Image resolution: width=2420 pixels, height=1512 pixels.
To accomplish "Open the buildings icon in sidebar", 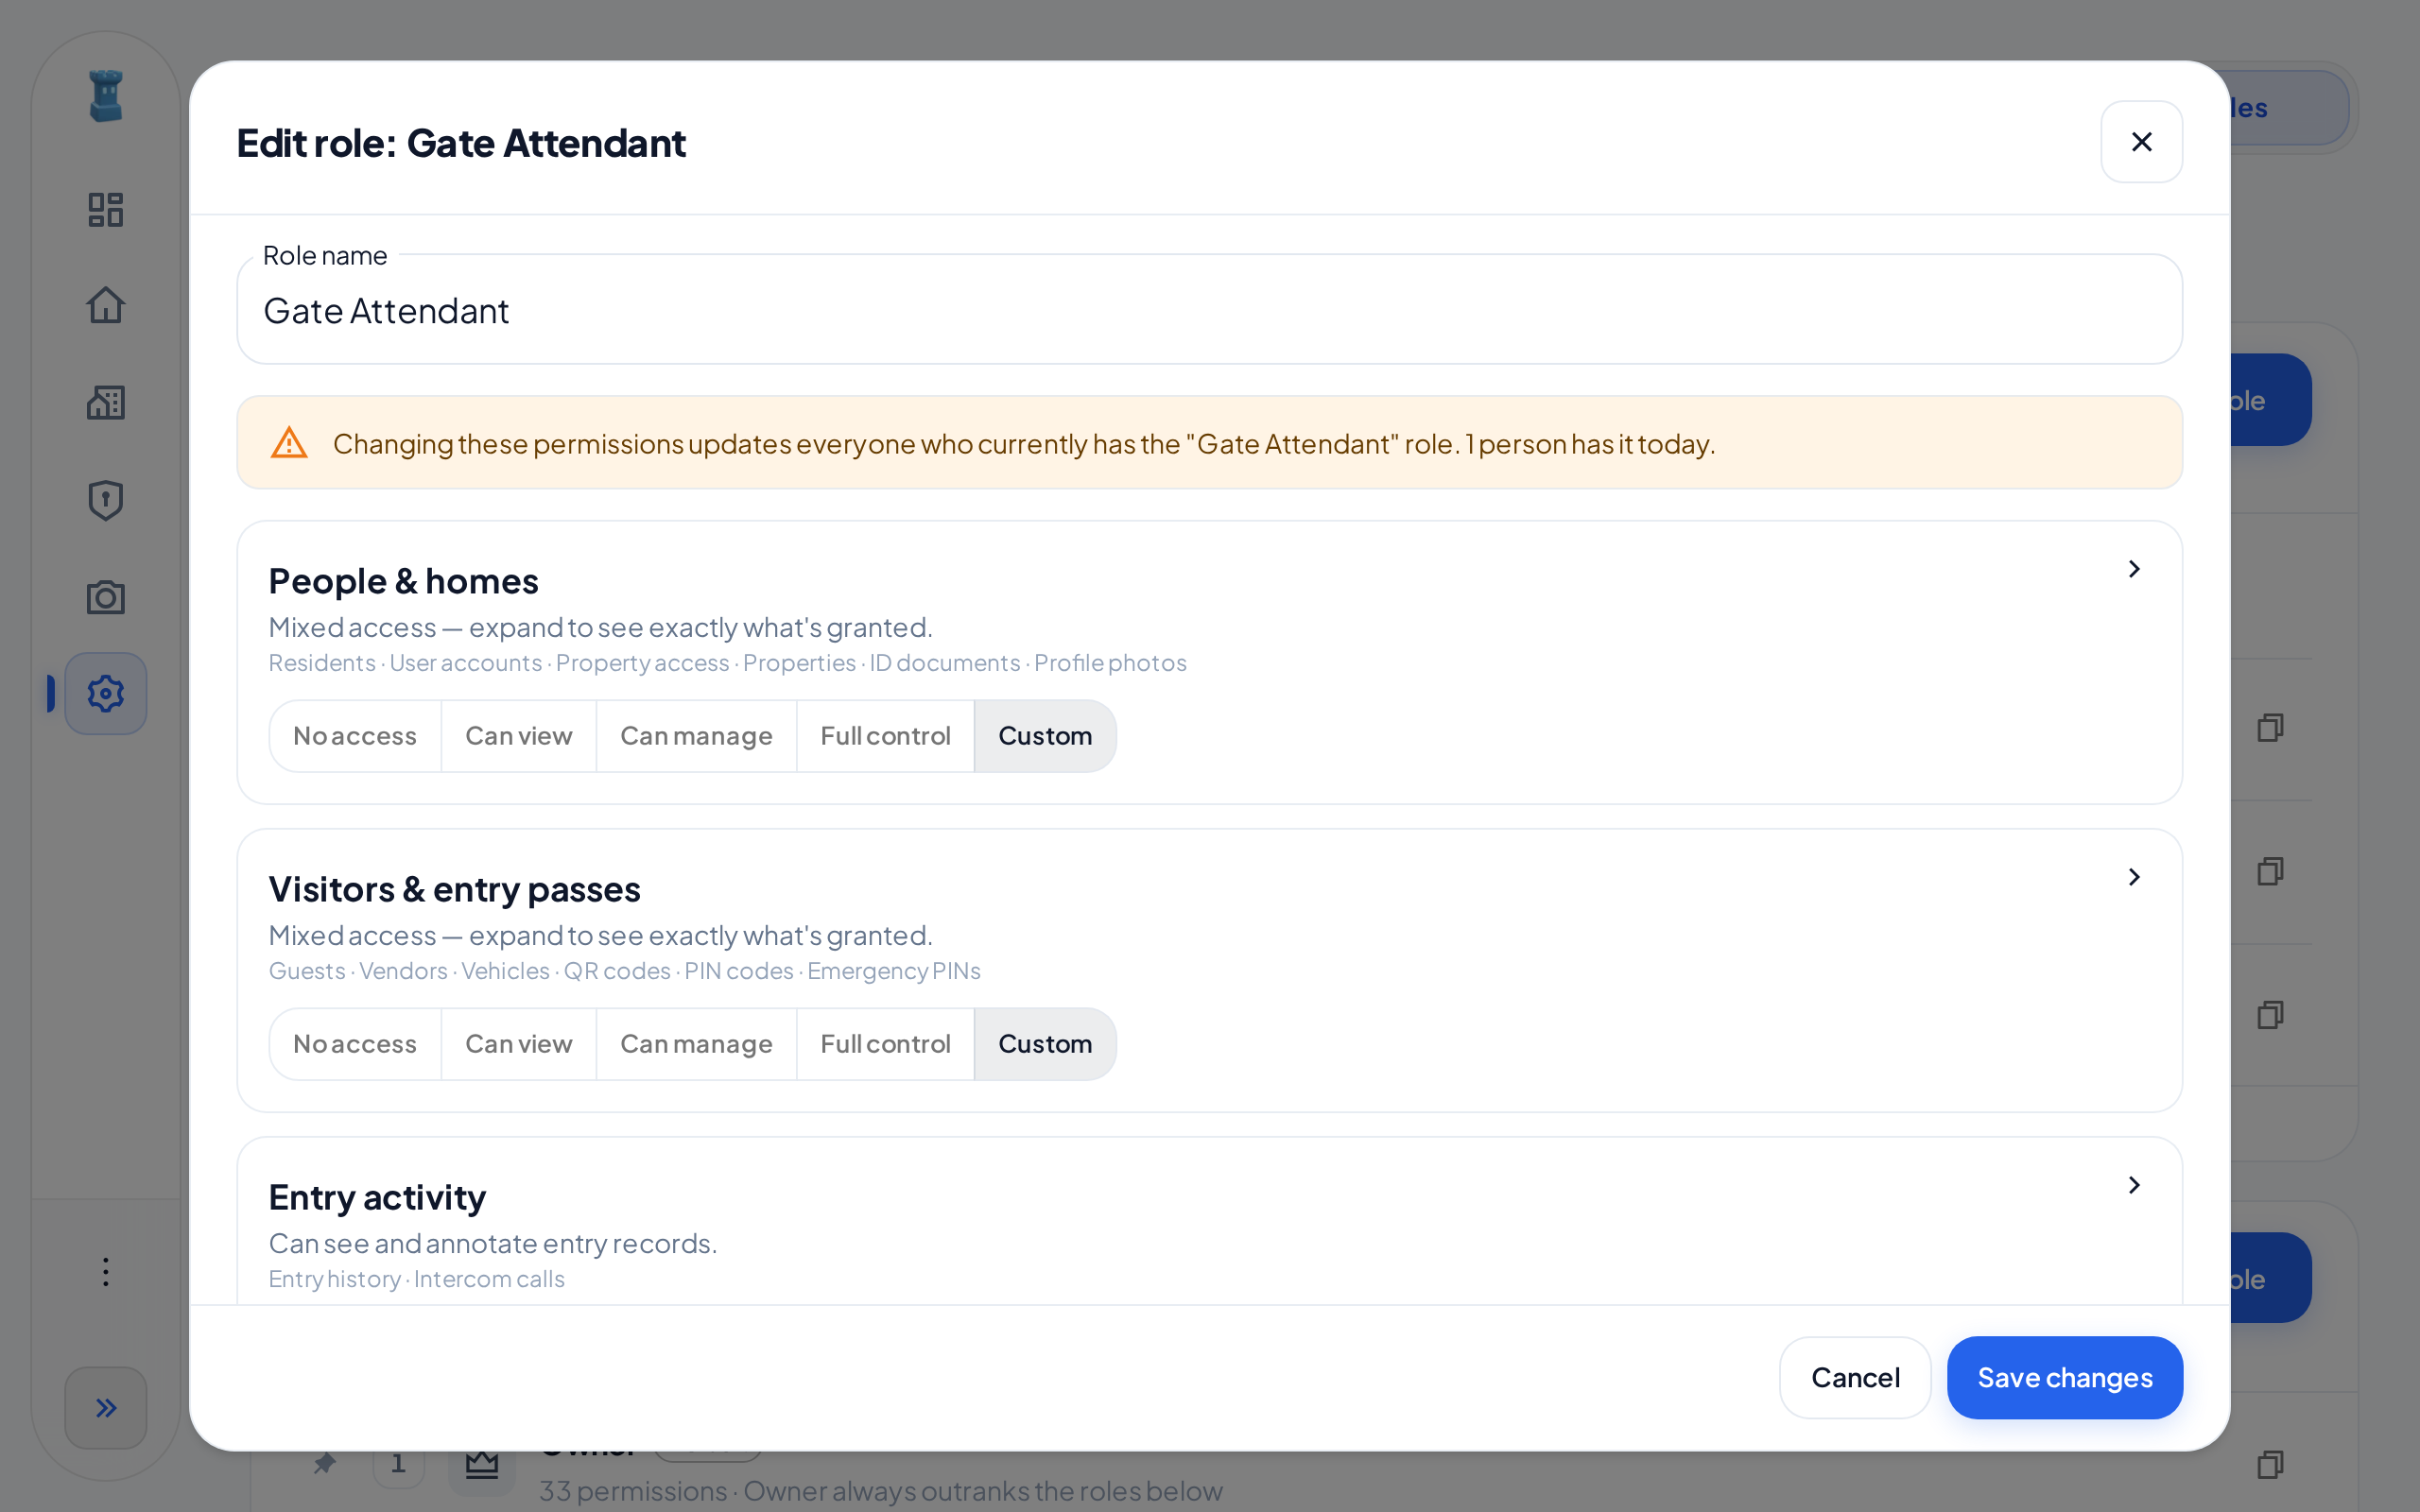I will click(x=105, y=402).
